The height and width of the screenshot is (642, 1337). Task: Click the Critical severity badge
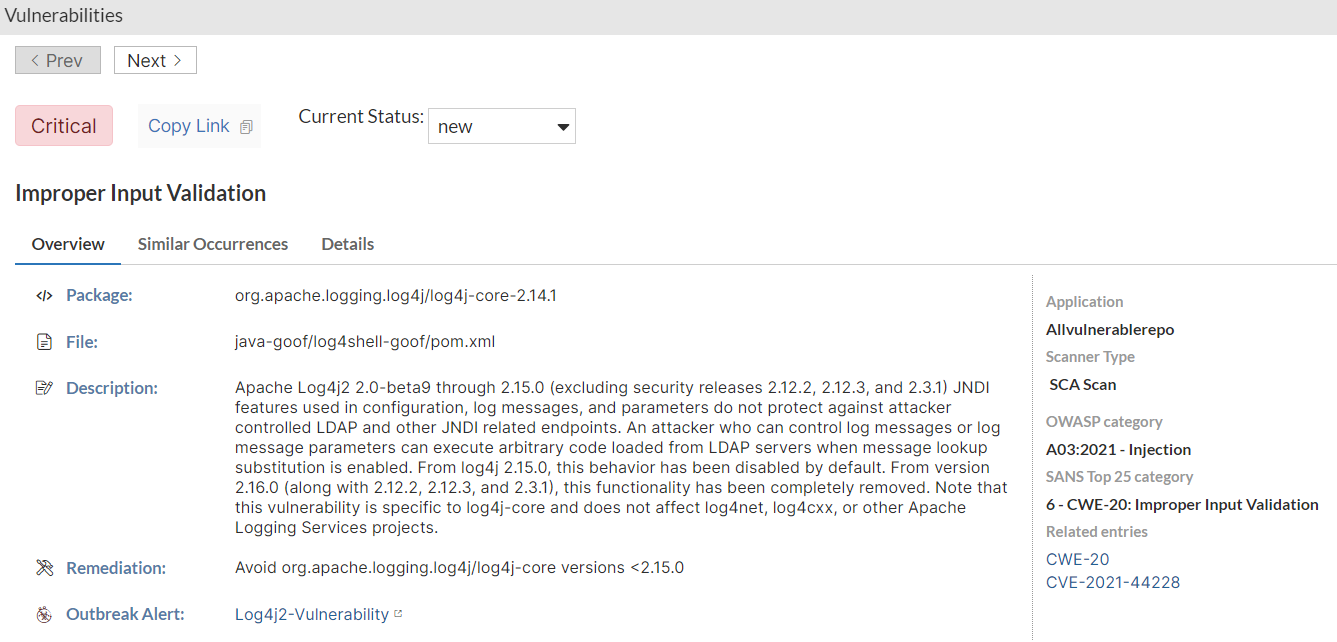[x=63, y=125]
